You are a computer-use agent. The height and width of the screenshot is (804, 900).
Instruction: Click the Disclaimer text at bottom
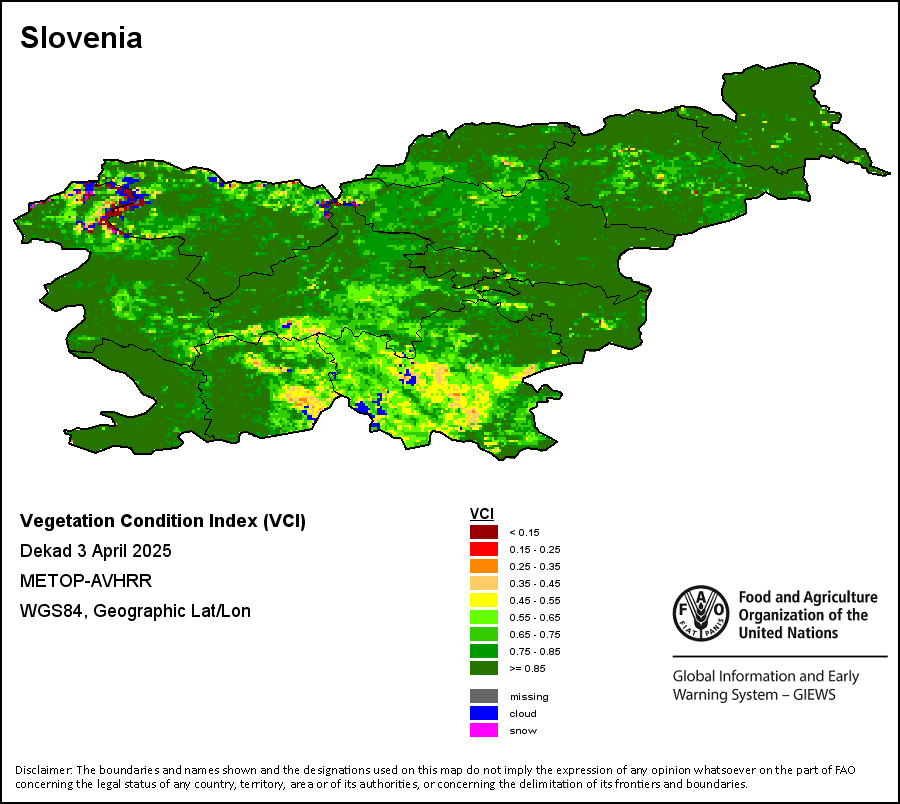pos(436,777)
